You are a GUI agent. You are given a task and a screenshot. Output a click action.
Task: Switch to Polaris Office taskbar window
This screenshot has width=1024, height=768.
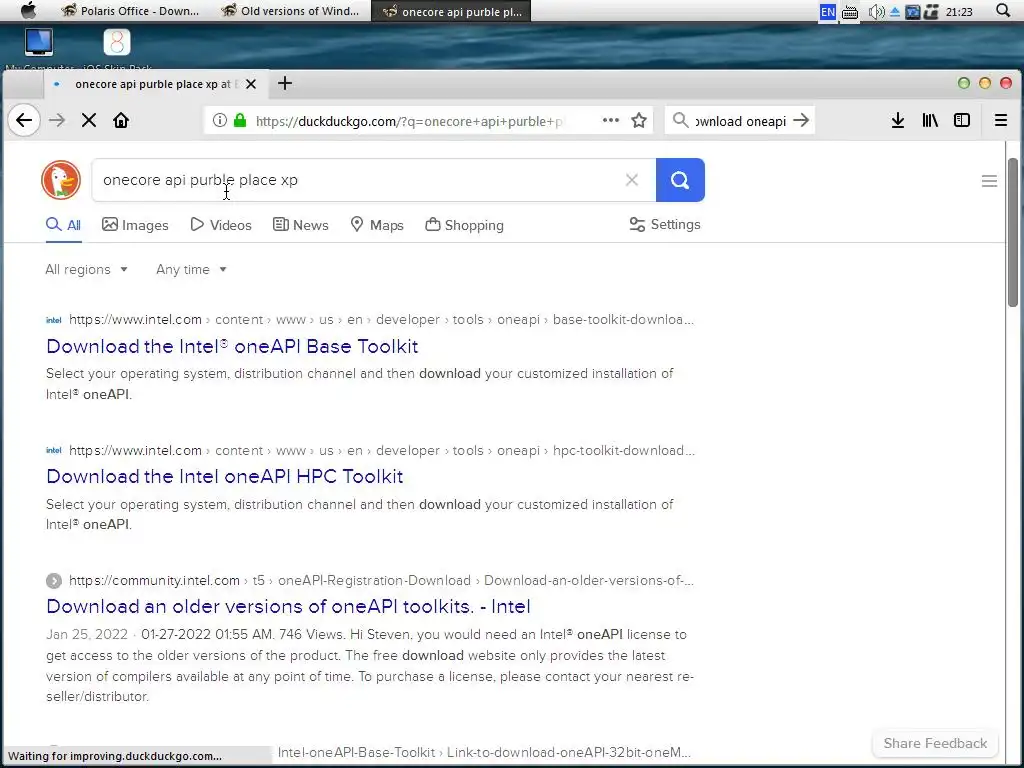(x=130, y=11)
